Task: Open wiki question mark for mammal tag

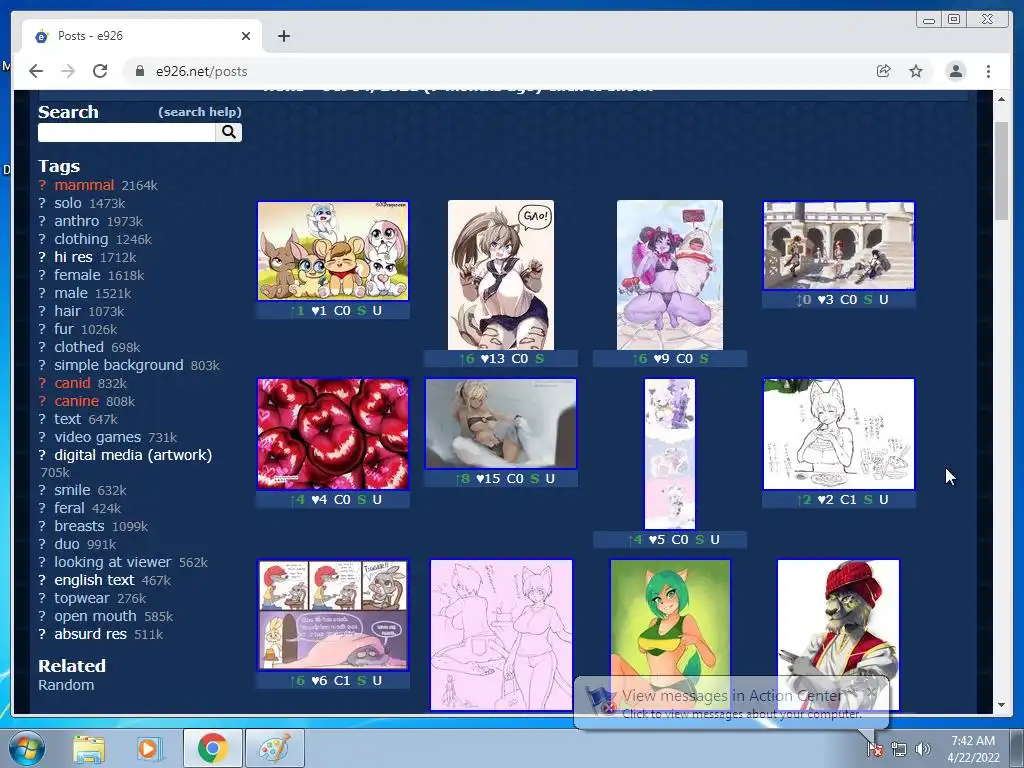Action: tap(42, 185)
